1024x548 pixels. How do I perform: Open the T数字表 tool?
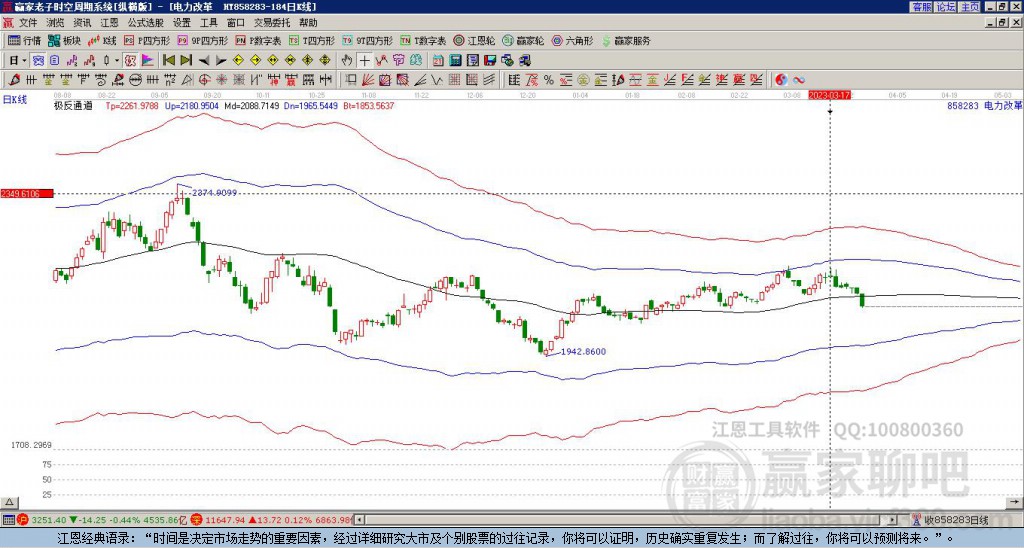(x=423, y=40)
